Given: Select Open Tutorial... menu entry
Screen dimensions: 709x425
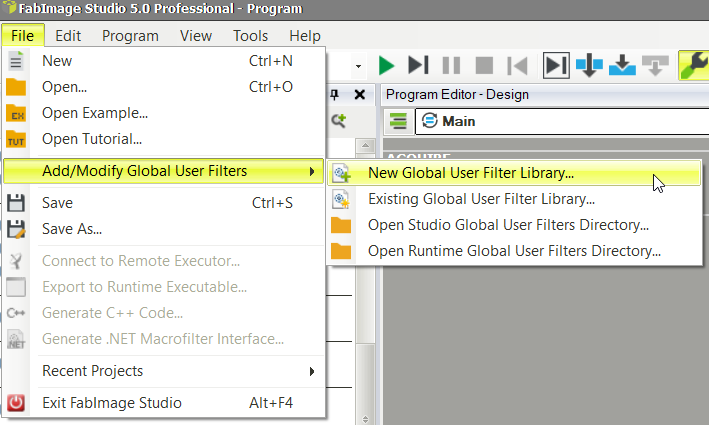Looking at the screenshot, I should pos(164,139).
